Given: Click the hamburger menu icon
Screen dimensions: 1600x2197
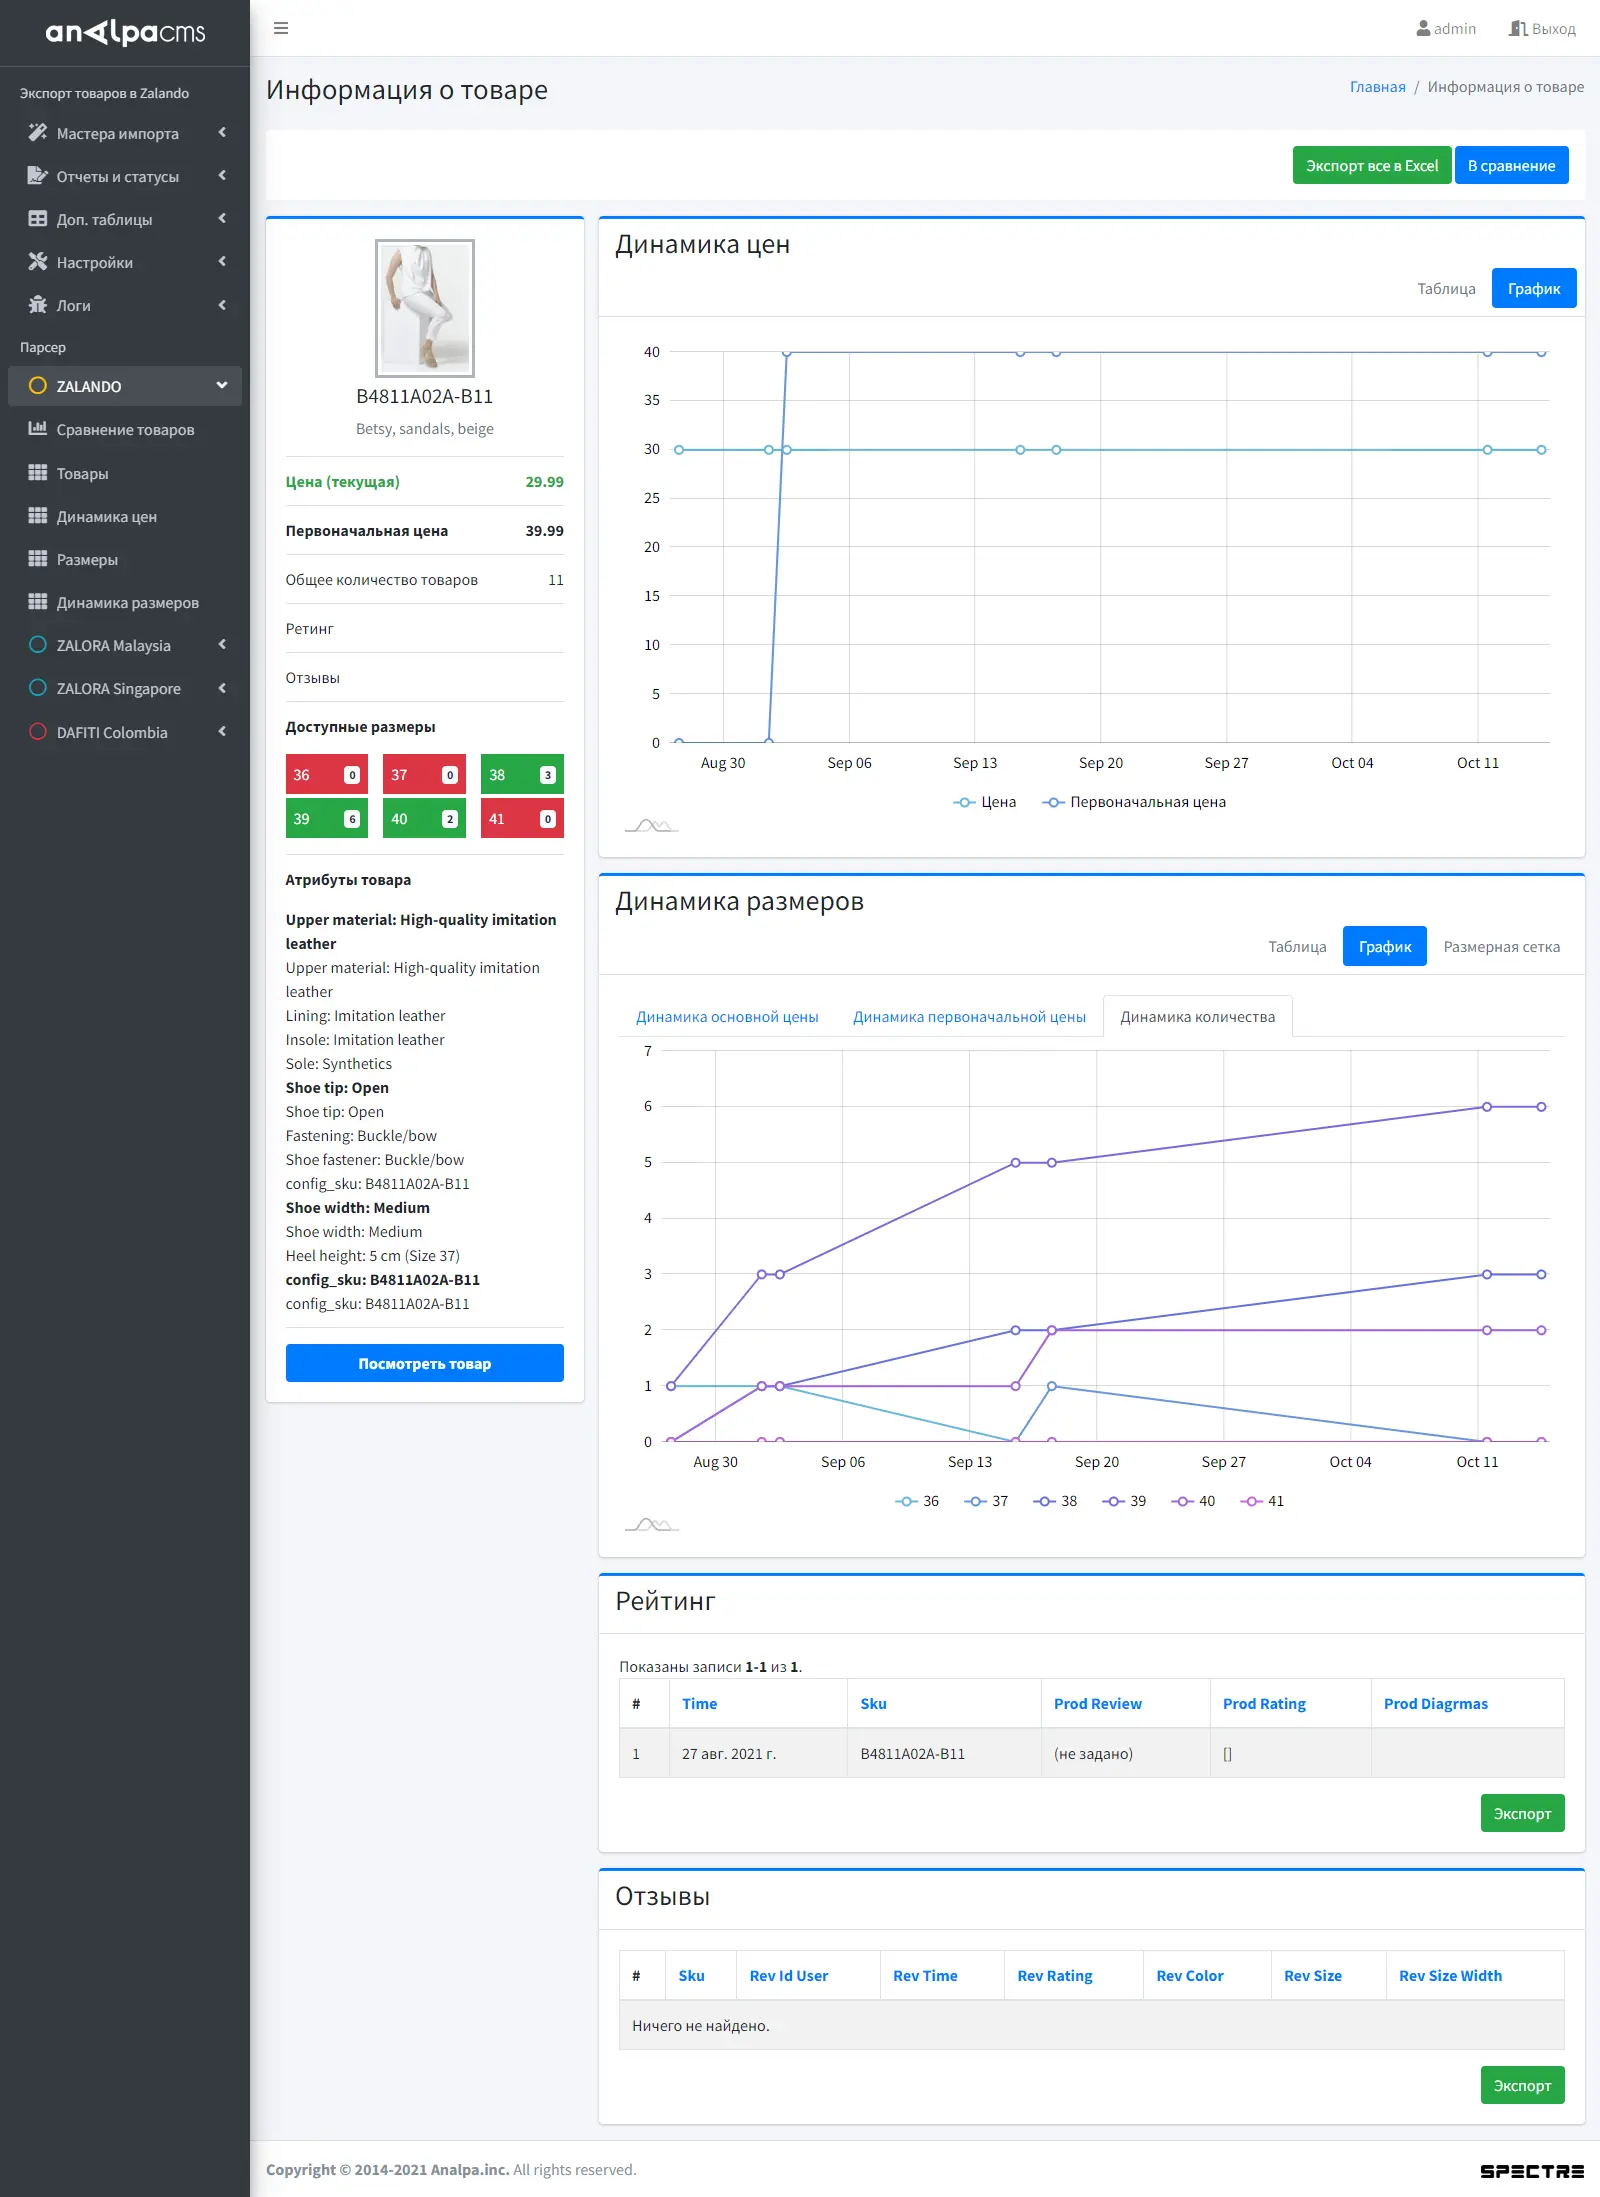Looking at the screenshot, I should (281, 28).
